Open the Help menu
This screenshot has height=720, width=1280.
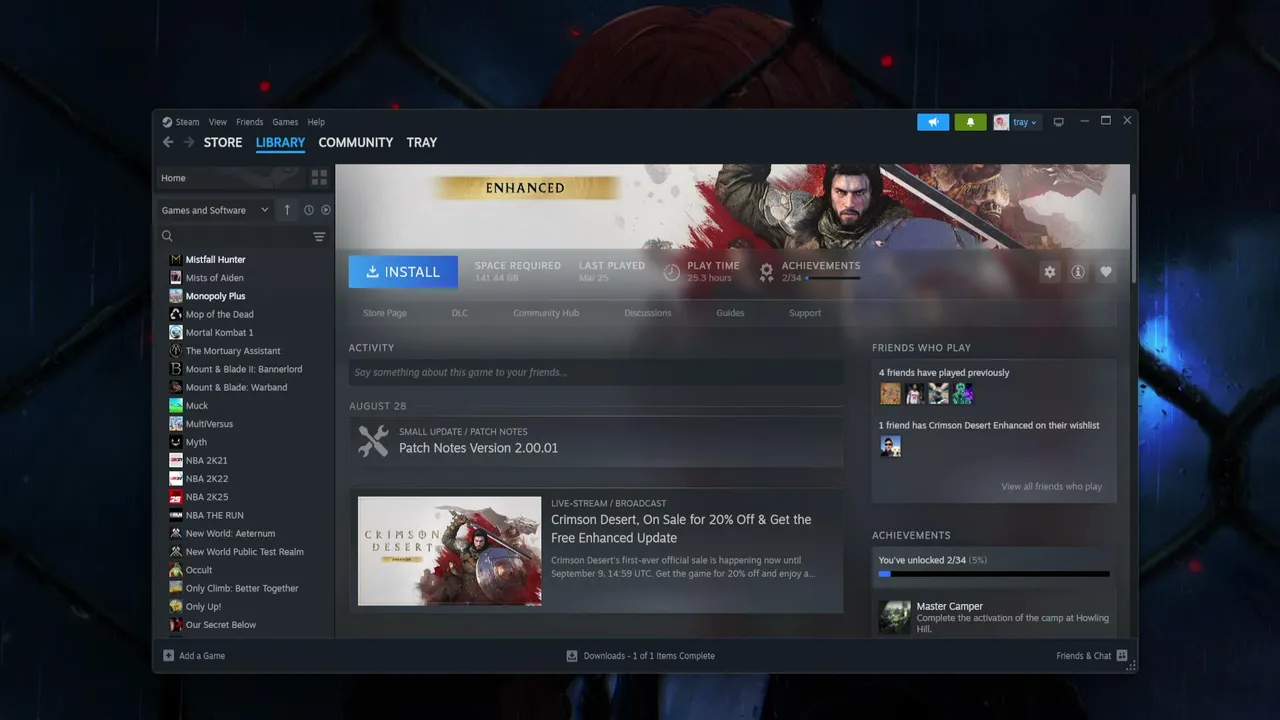(x=316, y=122)
